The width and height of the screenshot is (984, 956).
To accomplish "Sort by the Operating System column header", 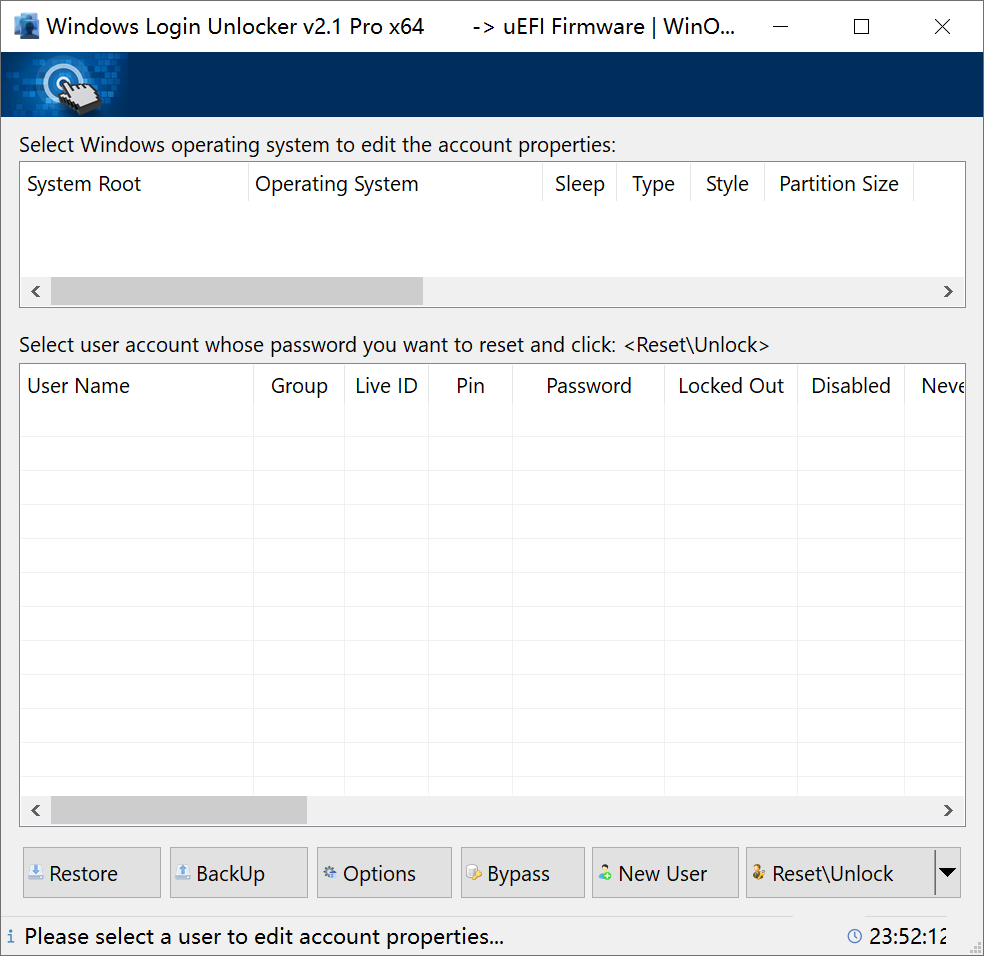I will [x=336, y=183].
